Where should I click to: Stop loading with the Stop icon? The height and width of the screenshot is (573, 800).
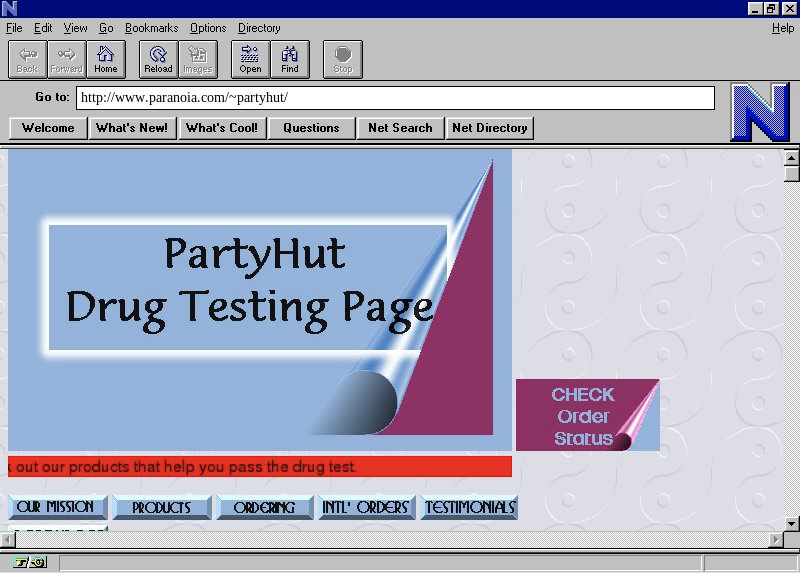point(342,59)
